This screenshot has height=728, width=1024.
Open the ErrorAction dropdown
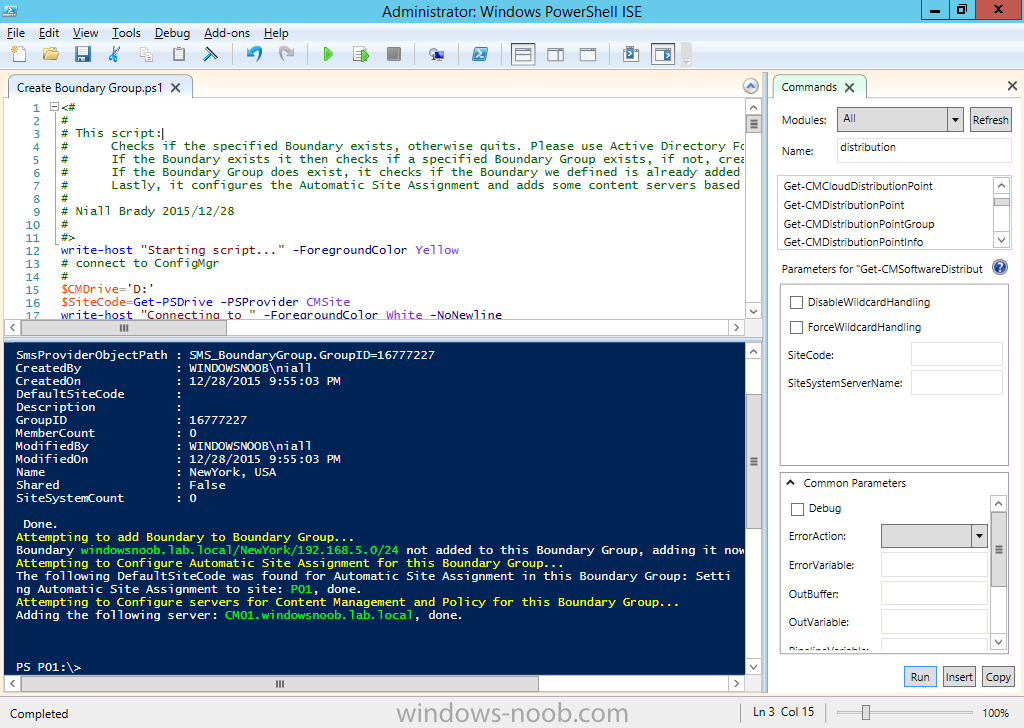tap(979, 536)
